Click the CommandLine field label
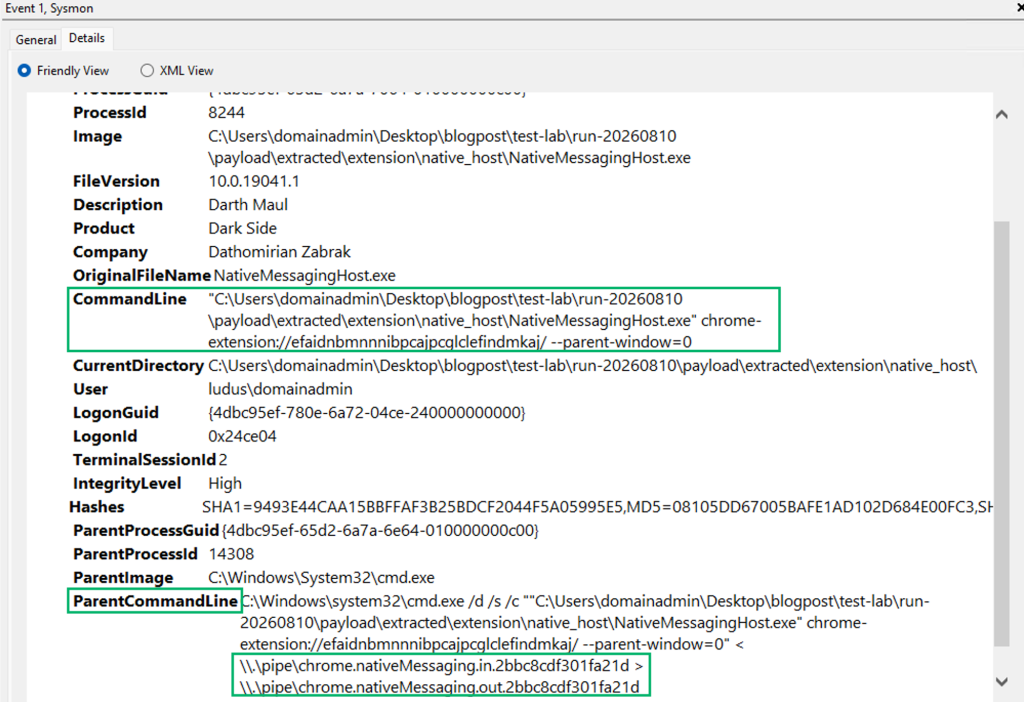Viewport: 1024px width, 702px height. point(130,299)
